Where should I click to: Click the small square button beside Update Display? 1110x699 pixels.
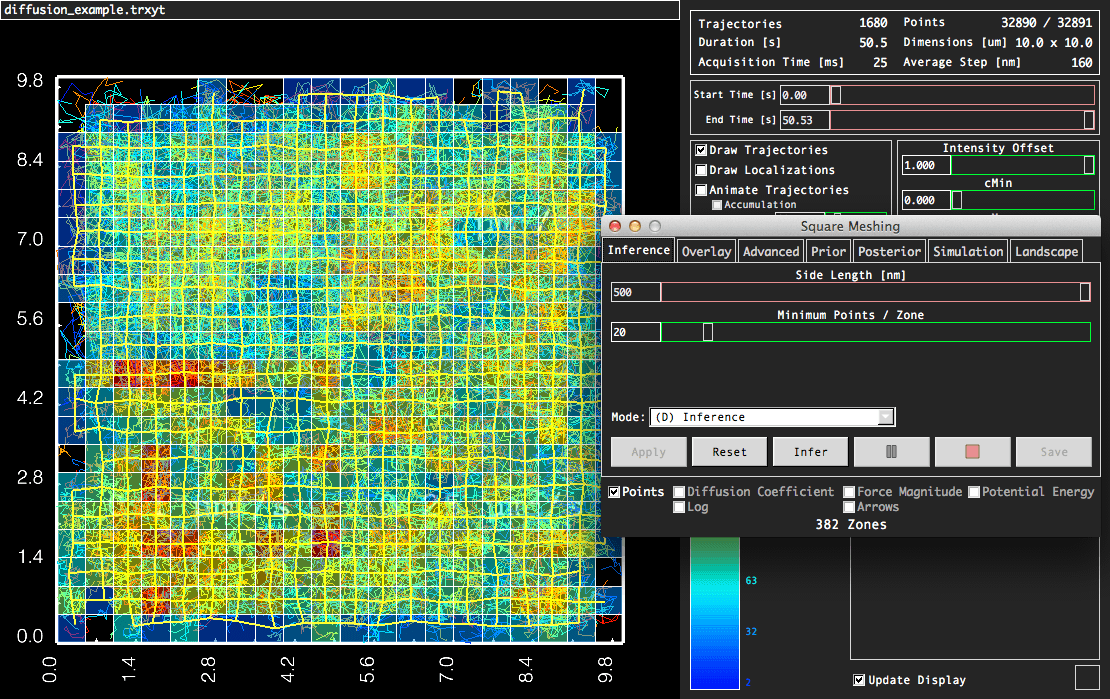1086,677
